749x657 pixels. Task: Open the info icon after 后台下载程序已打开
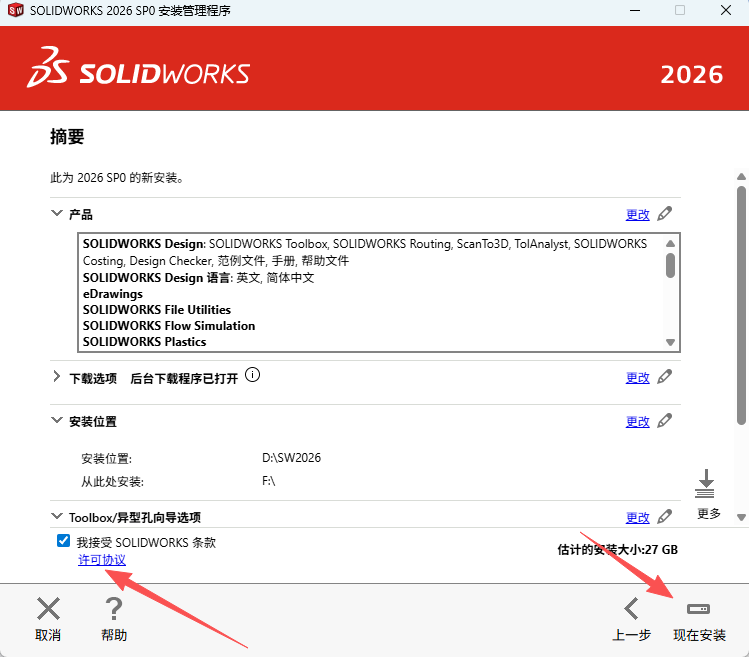[x=252, y=375]
